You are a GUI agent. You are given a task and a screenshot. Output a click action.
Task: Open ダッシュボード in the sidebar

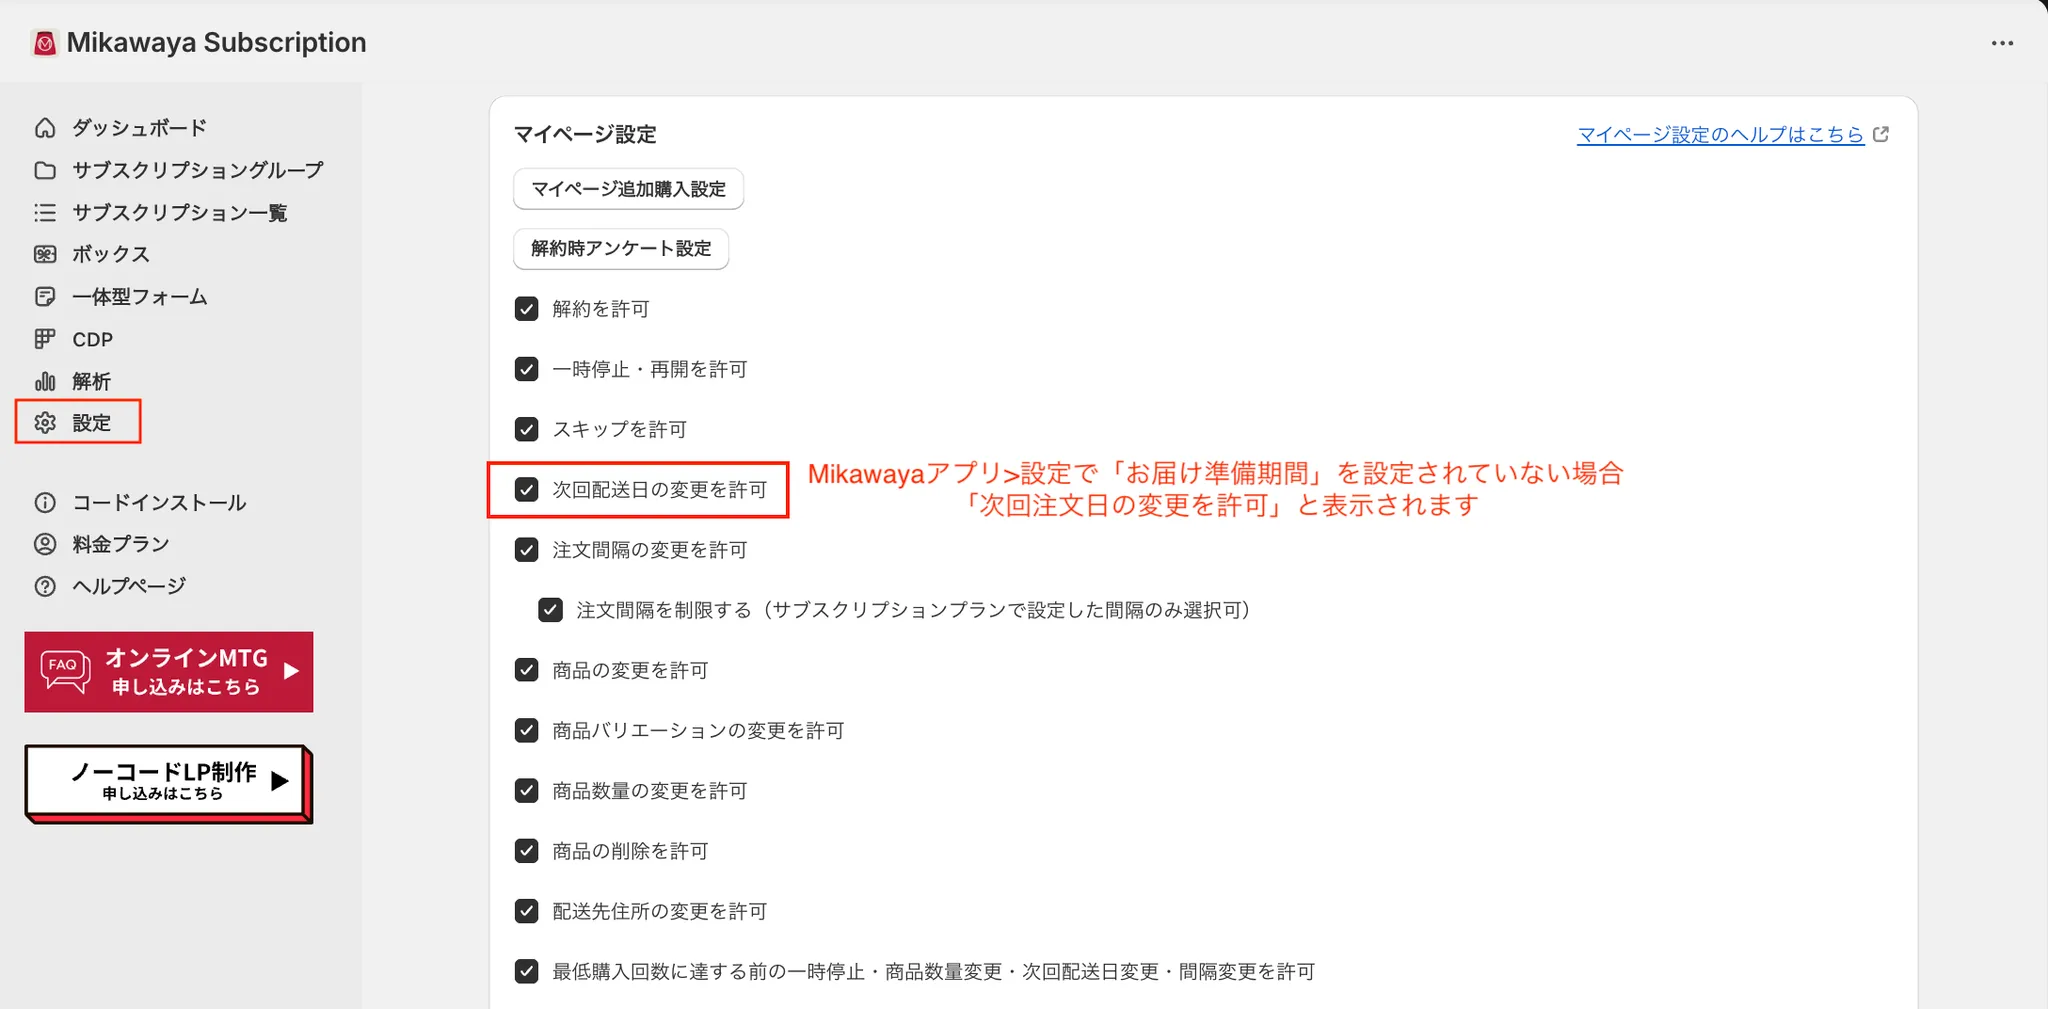tap(139, 128)
